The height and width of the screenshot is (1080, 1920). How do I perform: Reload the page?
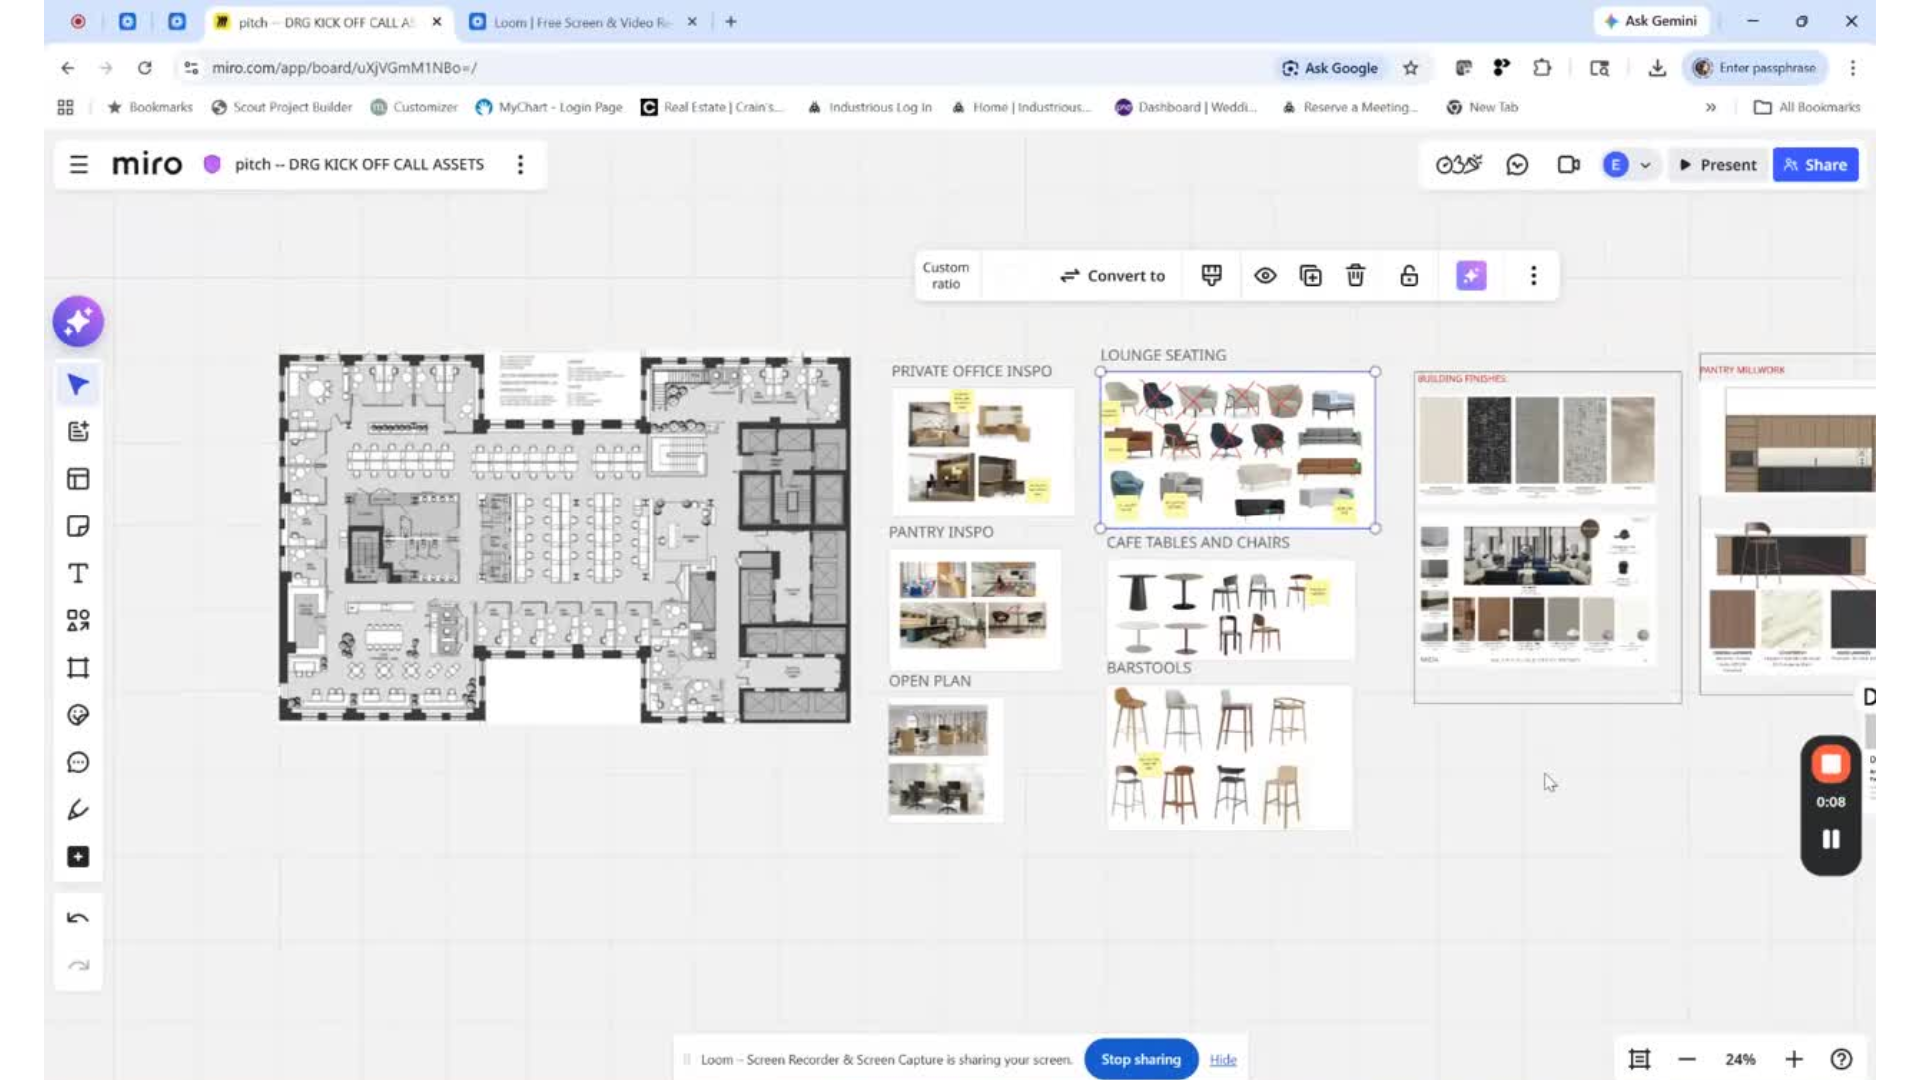[145, 68]
